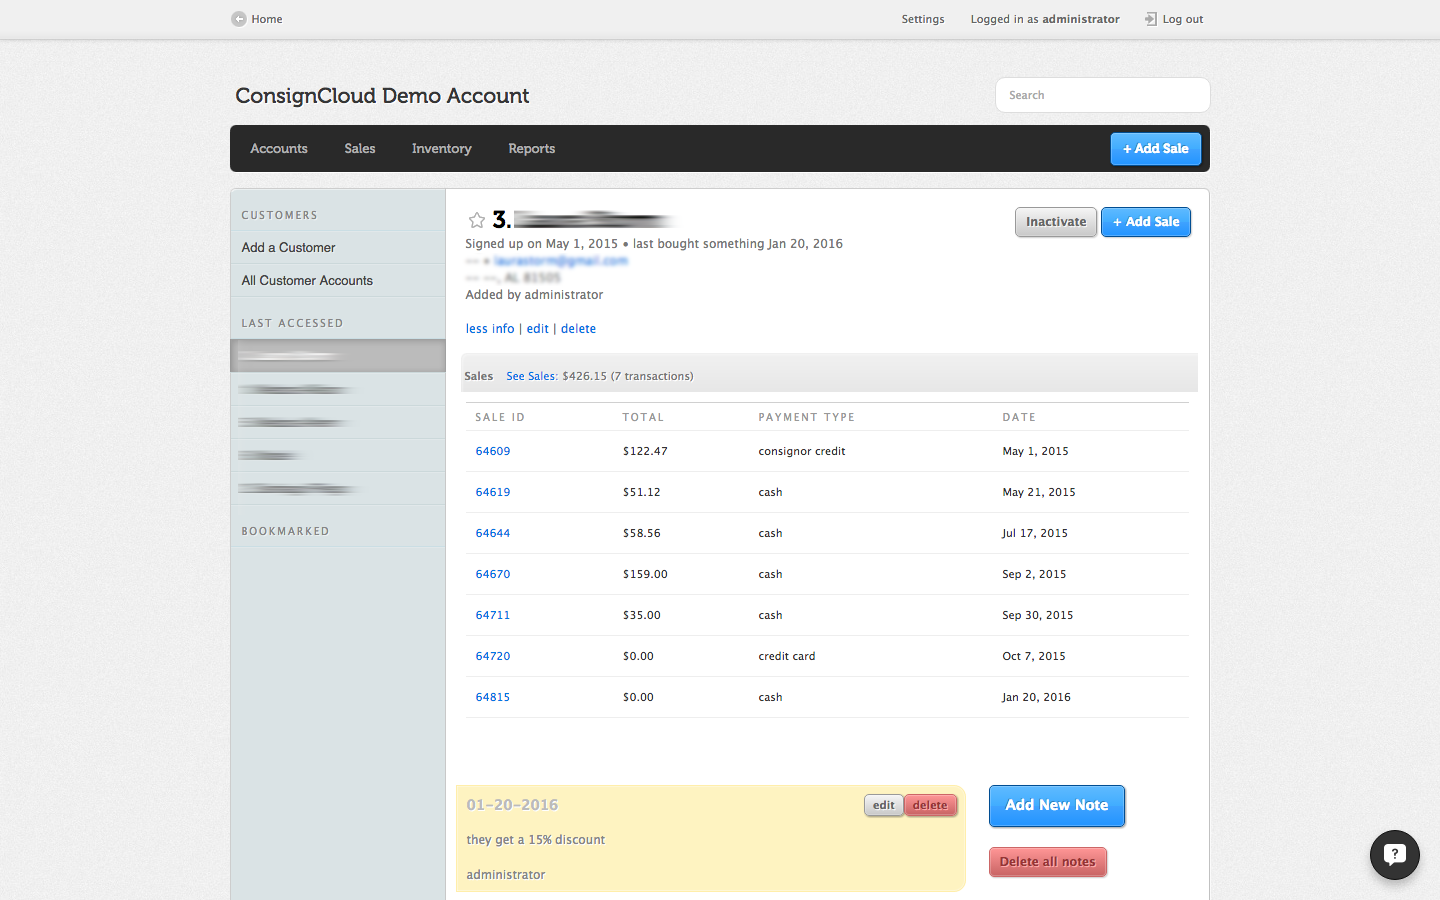This screenshot has height=900, width=1440.
Task: Click the Log out icon
Action: [x=1150, y=19]
